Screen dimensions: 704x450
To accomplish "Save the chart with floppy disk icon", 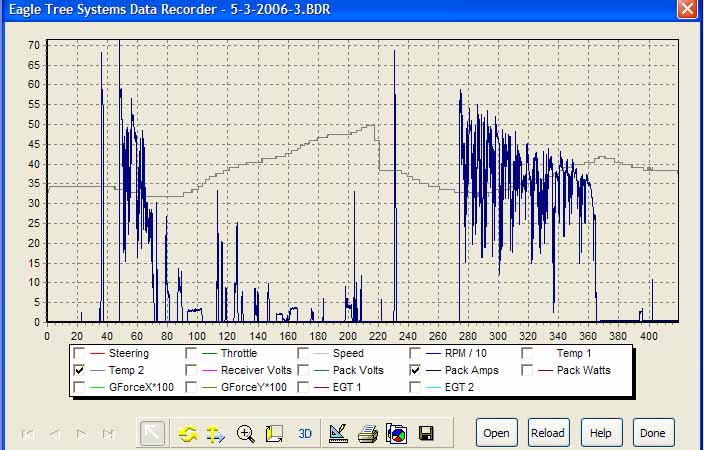I will 426,434.
